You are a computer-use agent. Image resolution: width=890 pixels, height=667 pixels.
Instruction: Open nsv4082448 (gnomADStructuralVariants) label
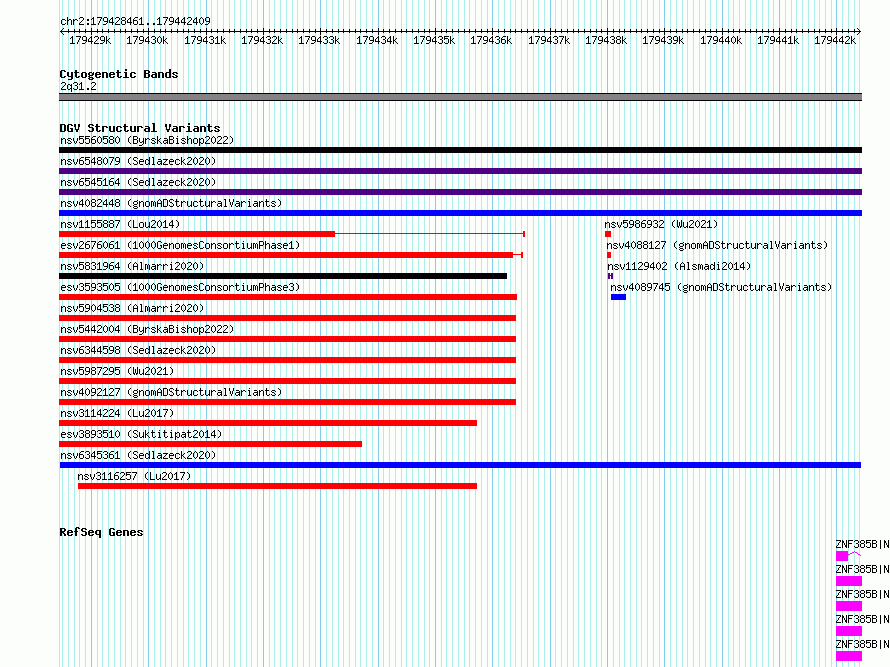[x=171, y=203]
